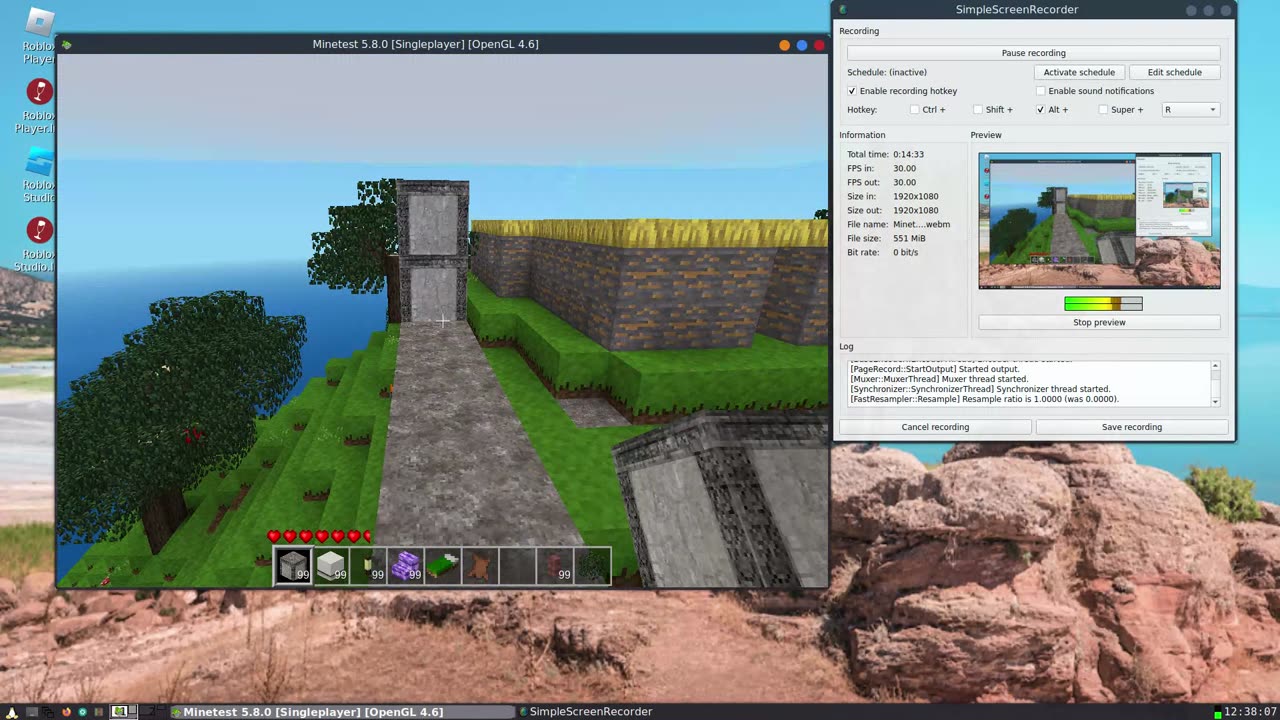Image resolution: width=1280 pixels, height=720 pixels.
Task: Click Cancel recording button
Action: coord(935,427)
